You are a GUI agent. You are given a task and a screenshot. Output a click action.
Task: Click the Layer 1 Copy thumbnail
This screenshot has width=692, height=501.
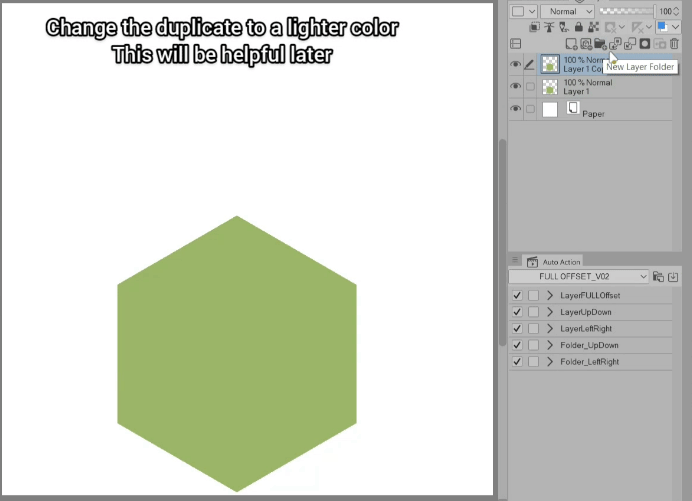point(550,65)
